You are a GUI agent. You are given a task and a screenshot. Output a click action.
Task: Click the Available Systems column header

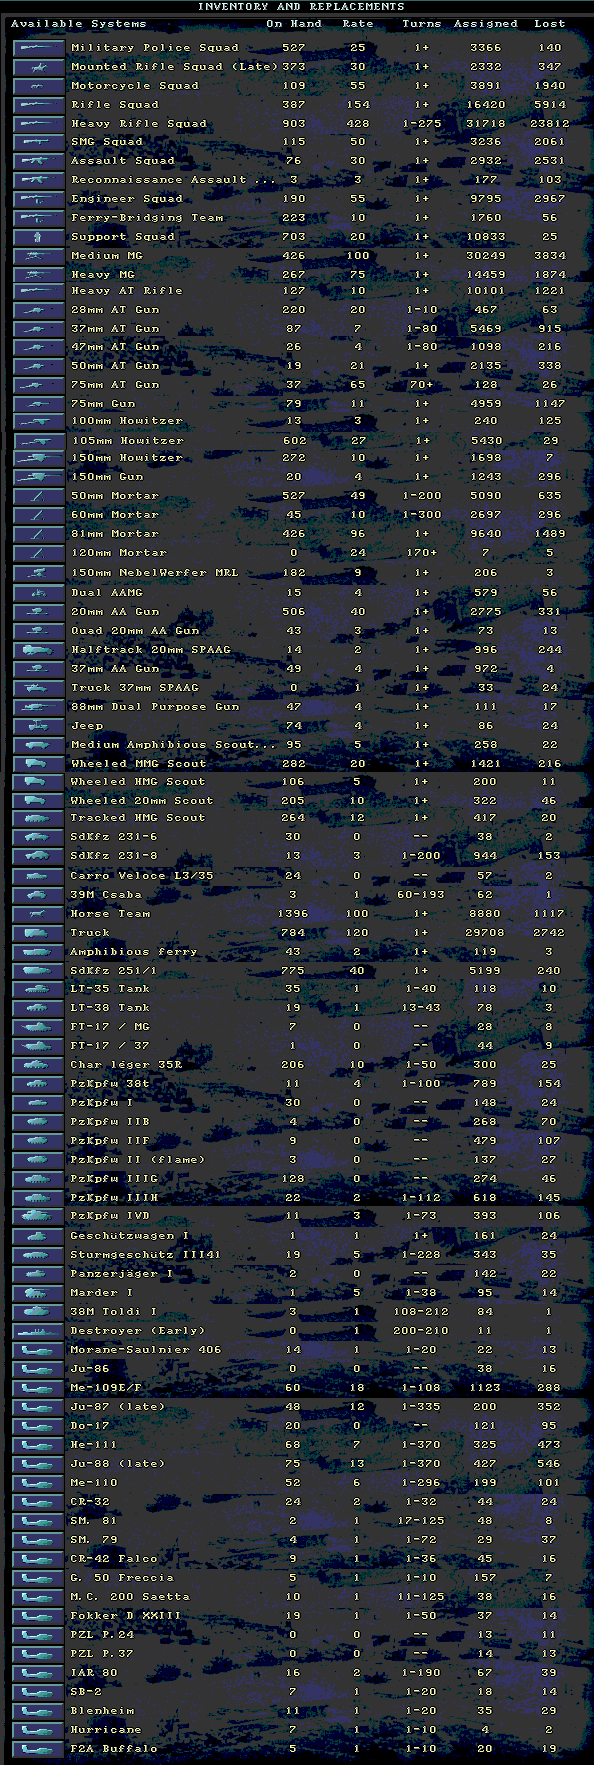click(x=79, y=24)
